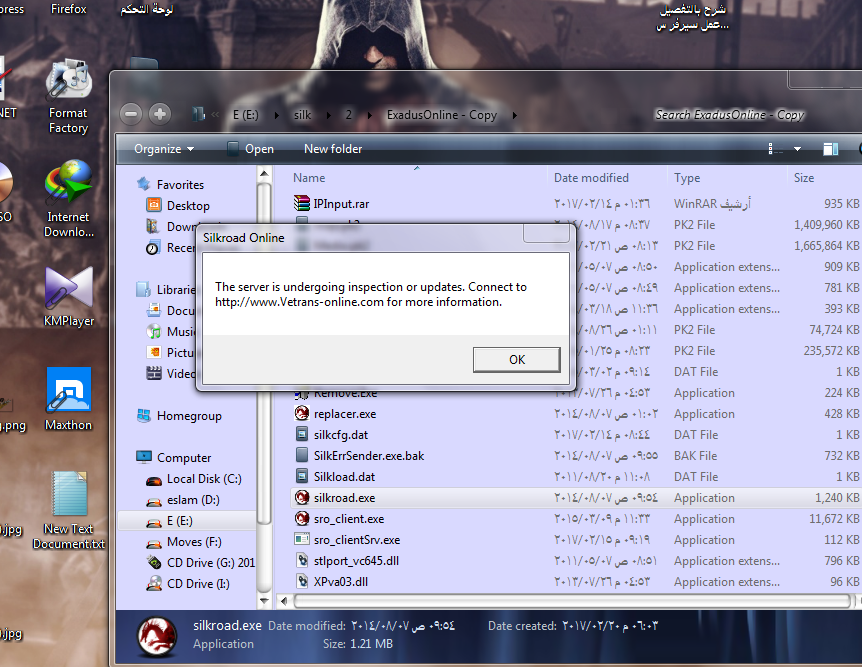Click the change view icon in toolbar
This screenshot has height=667, width=862.
(775, 149)
